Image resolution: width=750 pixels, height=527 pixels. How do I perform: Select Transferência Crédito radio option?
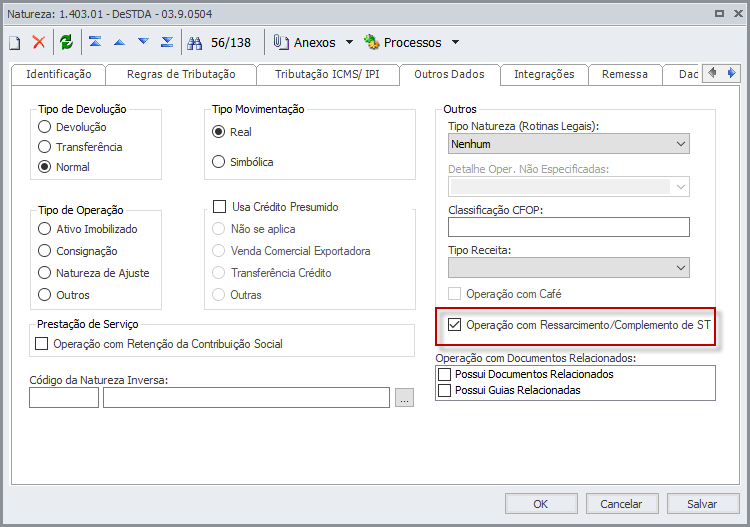coord(219,273)
